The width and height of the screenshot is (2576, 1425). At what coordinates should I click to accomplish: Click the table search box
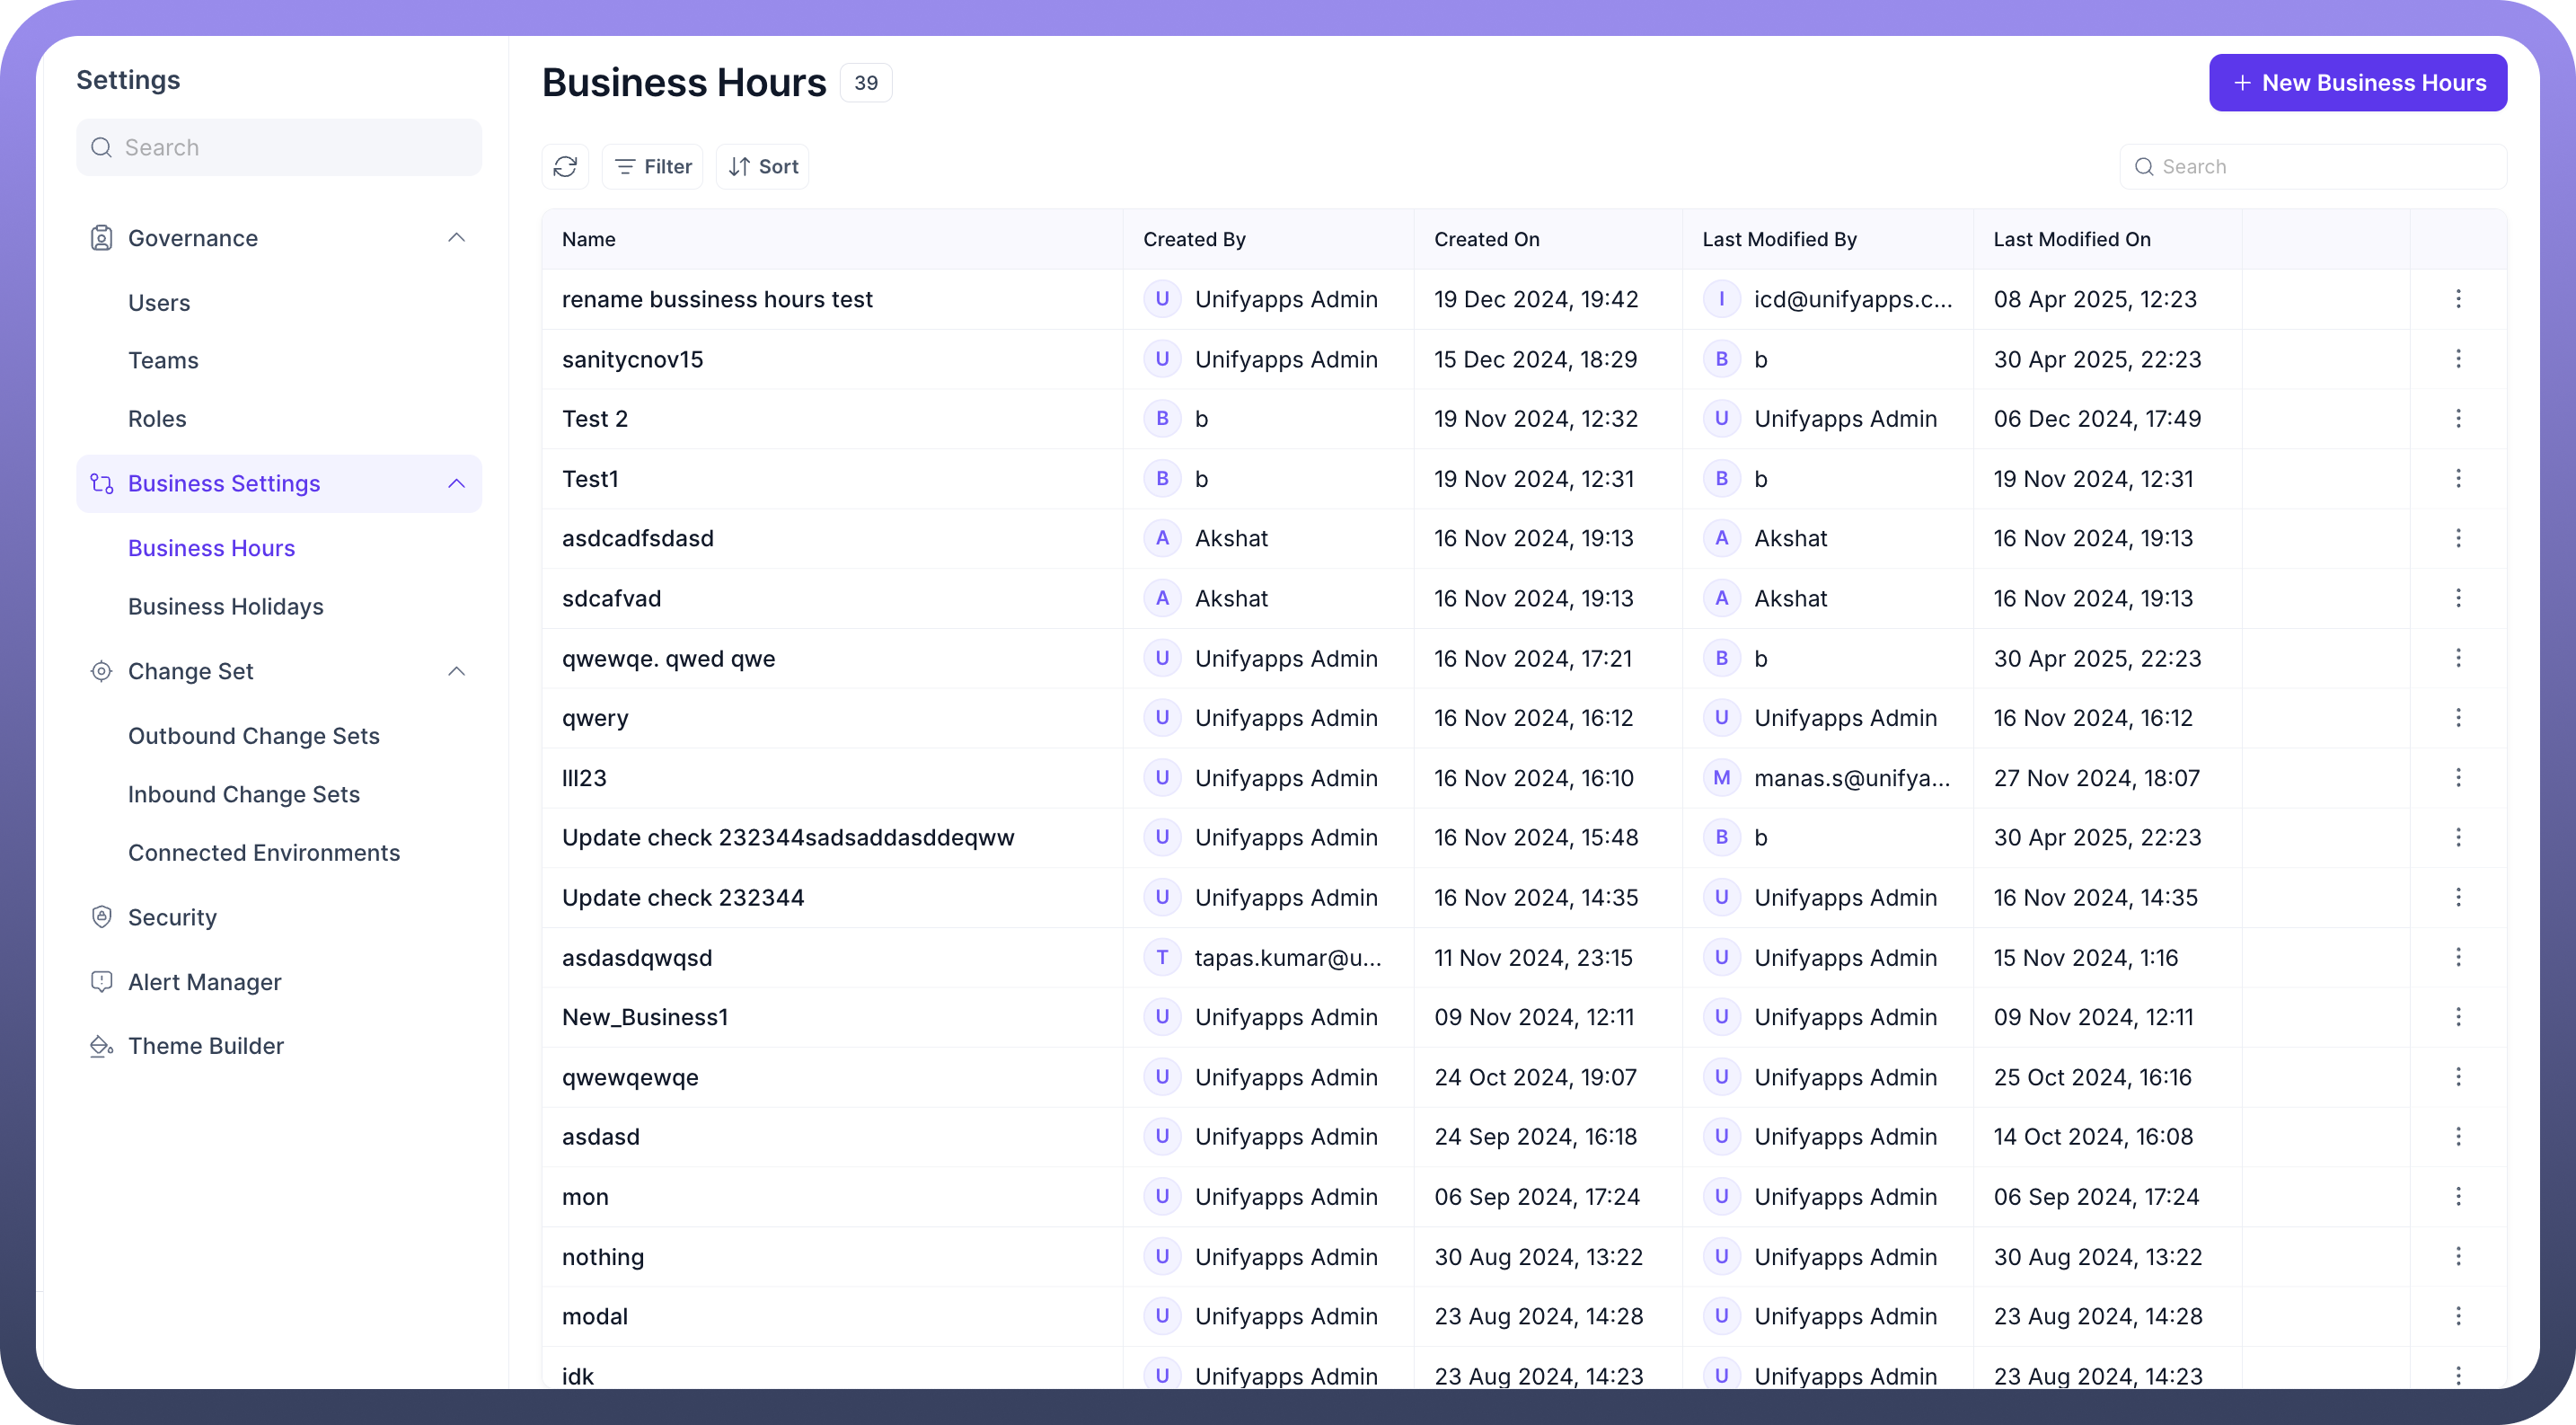[2312, 167]
